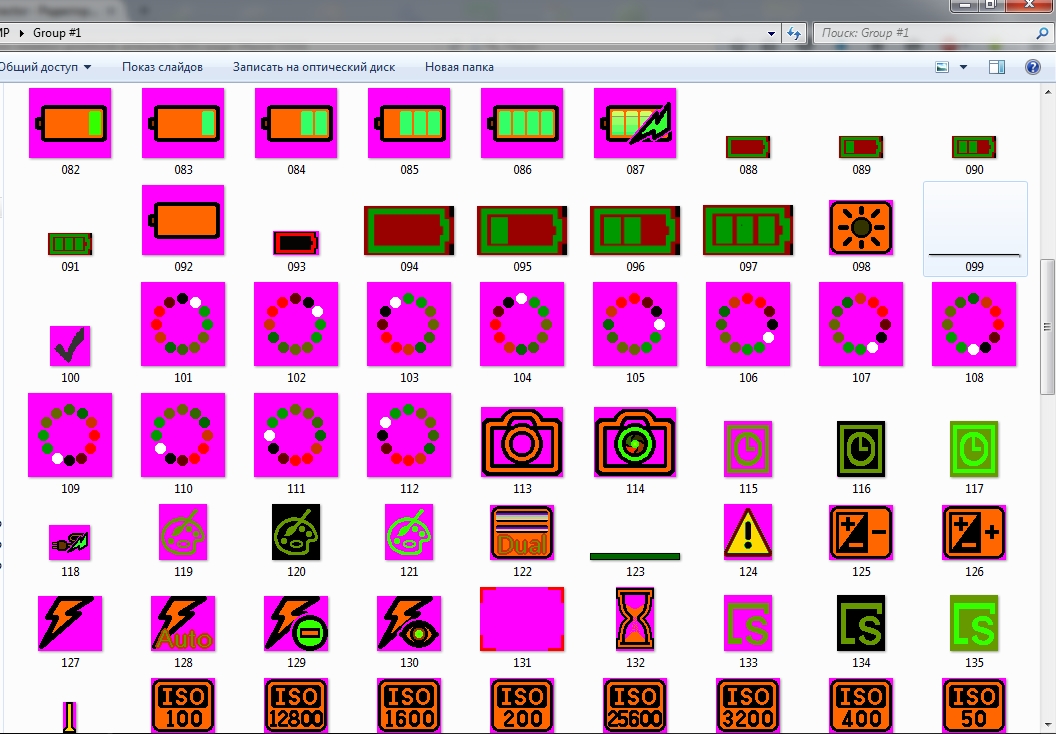Click the refresh button beside address bar
Image resolution: width=1056 pixels, height=734 pixels.
pos(795,33)
